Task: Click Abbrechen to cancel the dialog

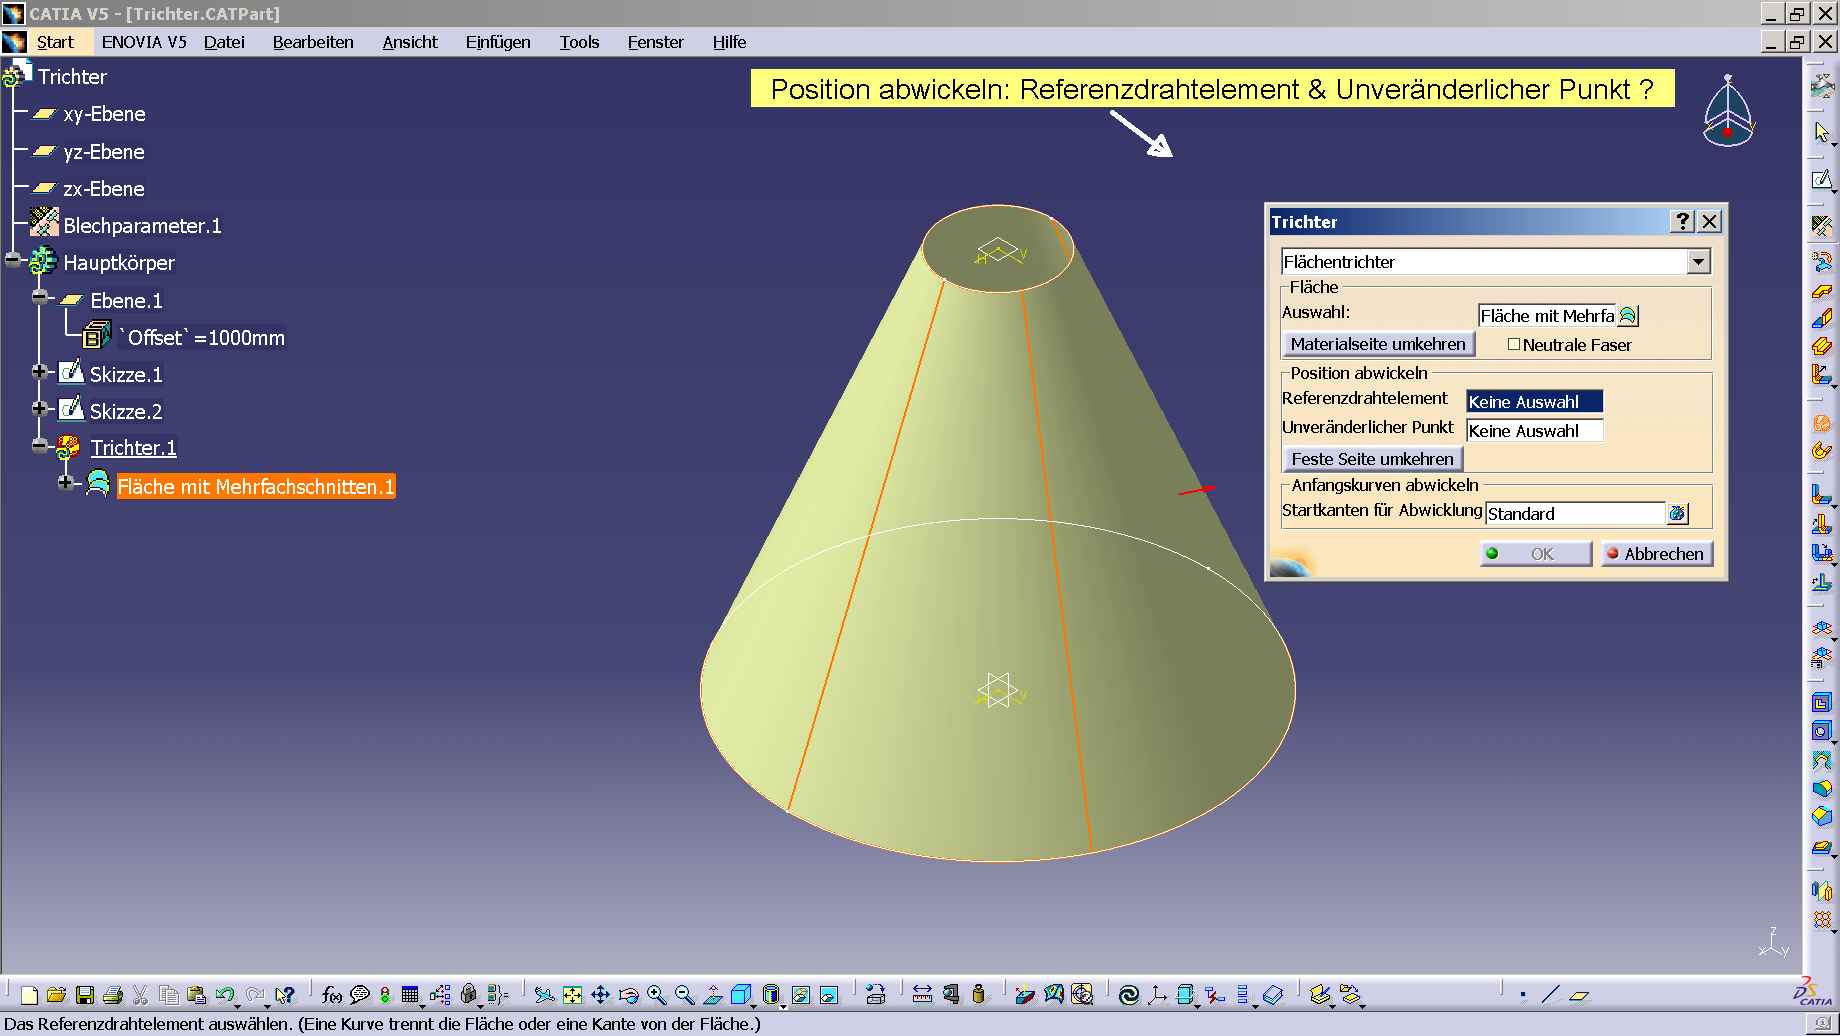Action: (1657, 554)
